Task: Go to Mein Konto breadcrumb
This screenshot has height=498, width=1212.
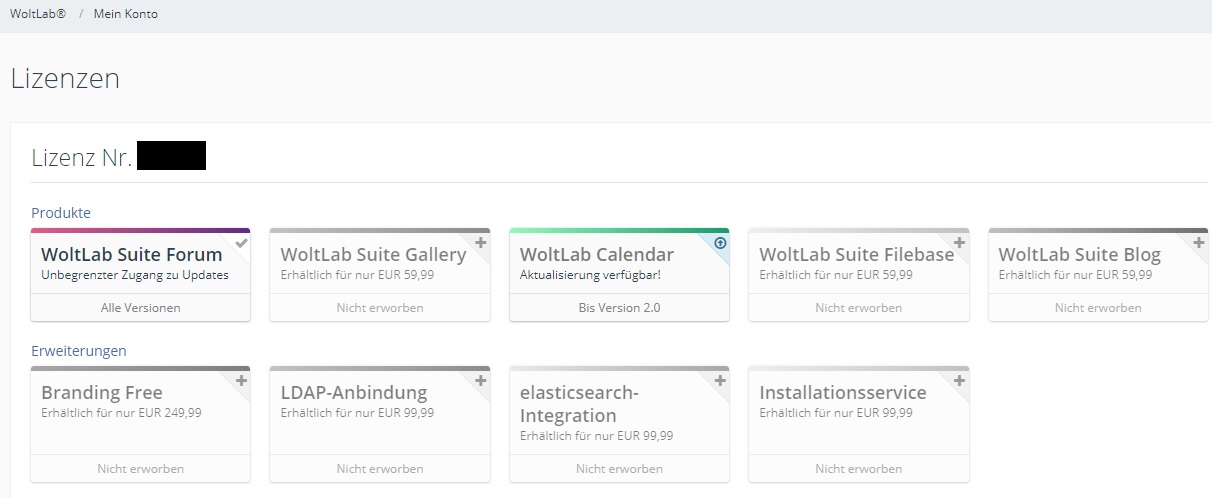Action: 125,14
